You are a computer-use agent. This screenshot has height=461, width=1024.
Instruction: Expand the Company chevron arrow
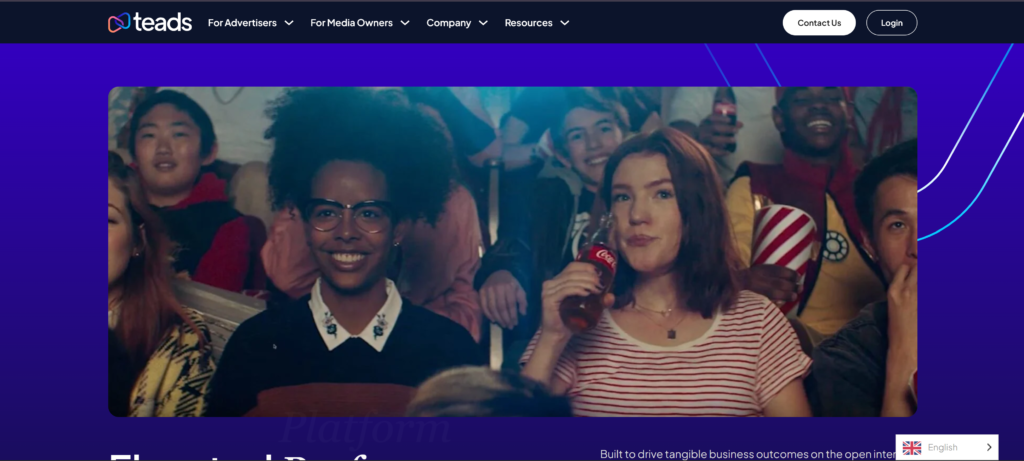483,23
